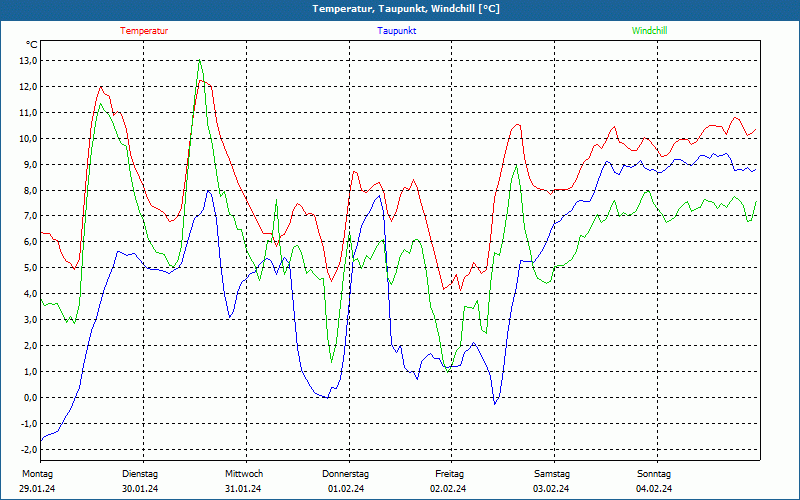Click the 5,0 y-axis value
800x500 pixels.
click(31, 268)
